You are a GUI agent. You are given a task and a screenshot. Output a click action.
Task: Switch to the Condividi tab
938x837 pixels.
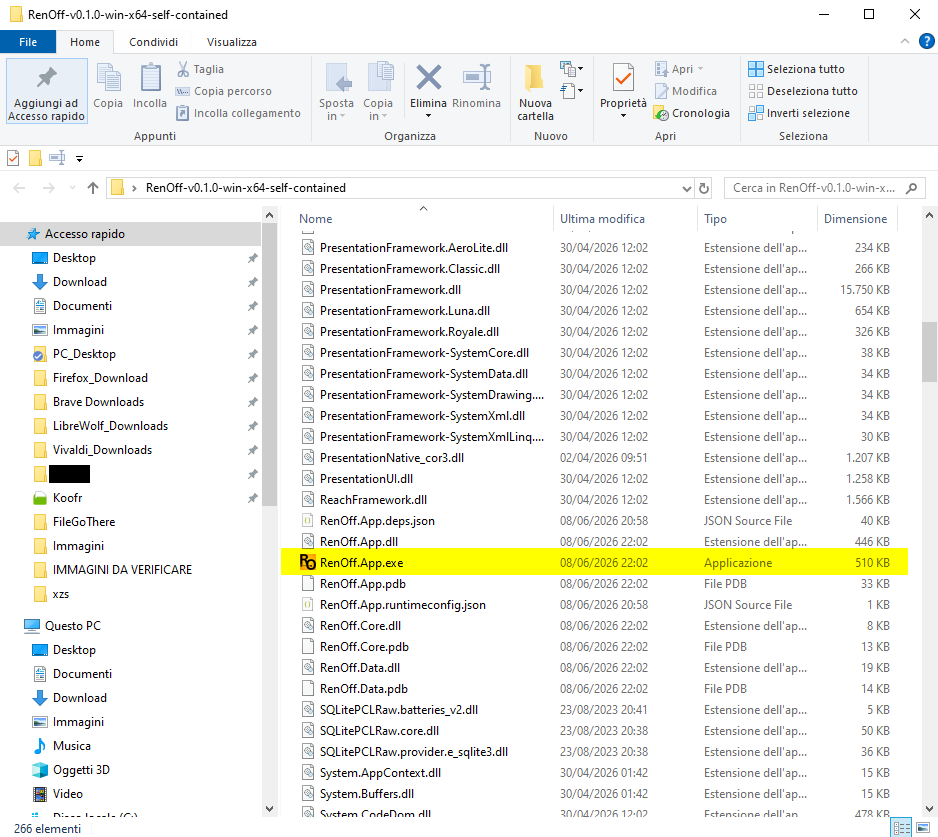click(x=154, y=42)
